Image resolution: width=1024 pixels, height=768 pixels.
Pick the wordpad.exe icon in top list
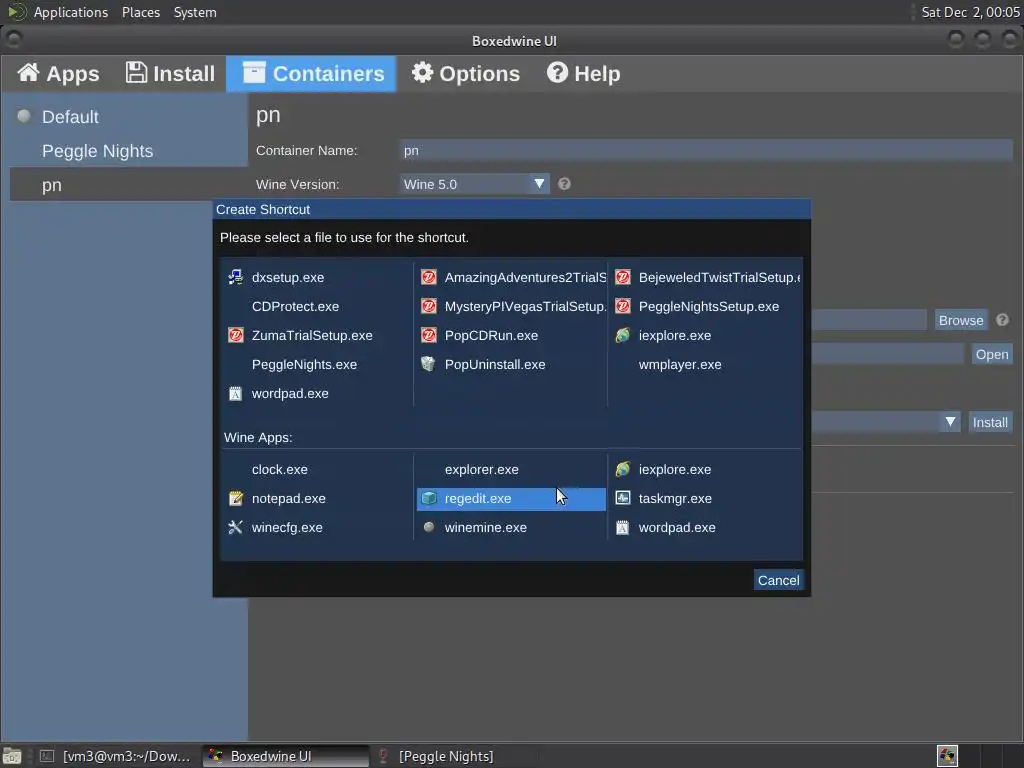(236, 394)
